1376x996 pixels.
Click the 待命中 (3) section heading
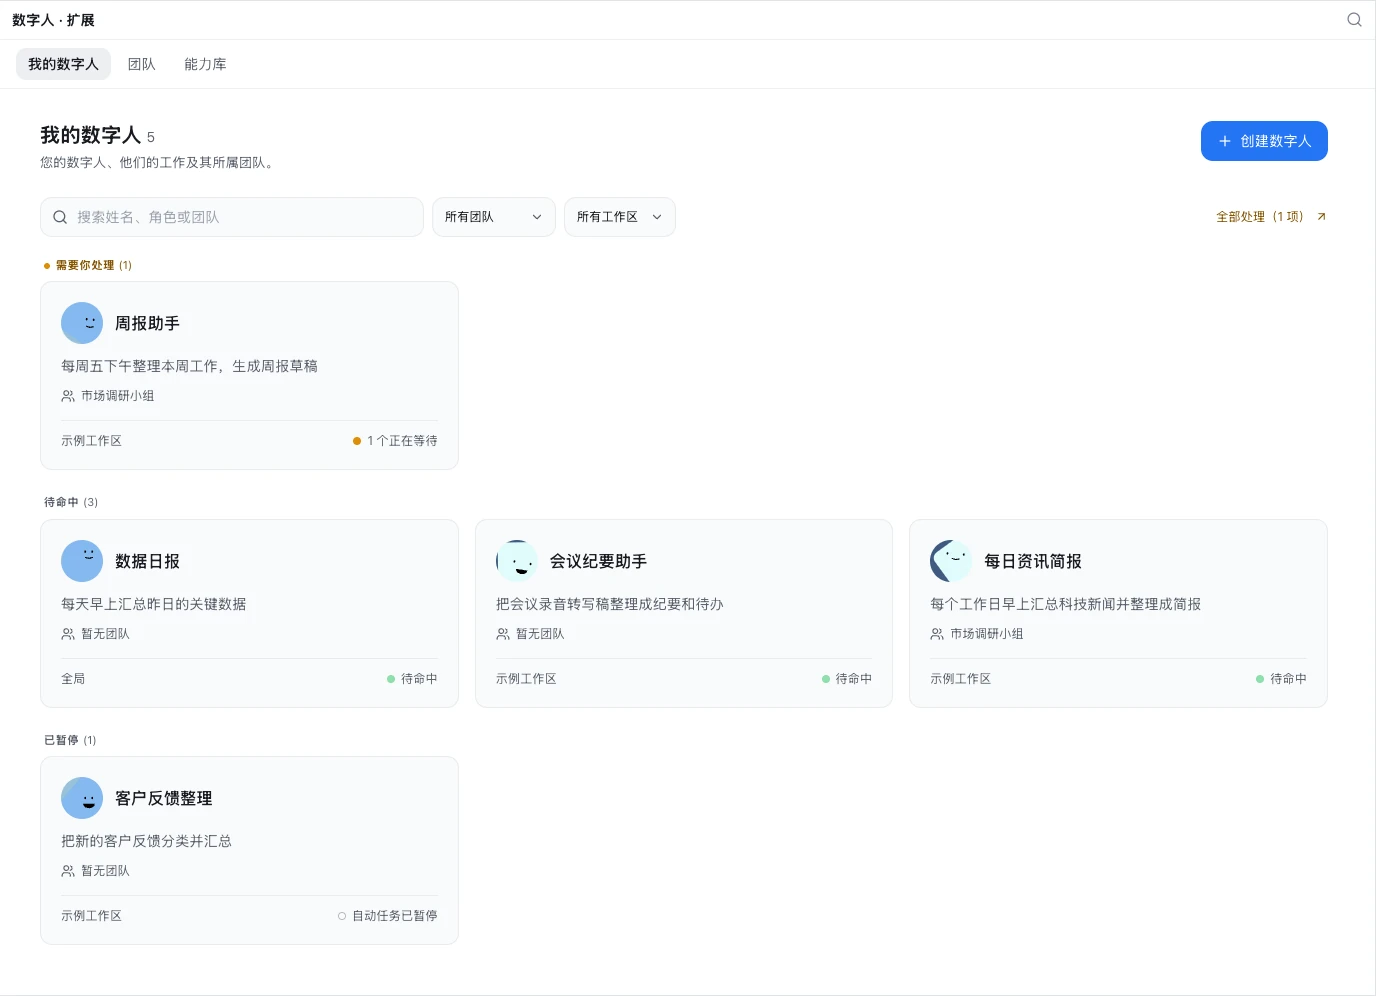tap(71, 502)
